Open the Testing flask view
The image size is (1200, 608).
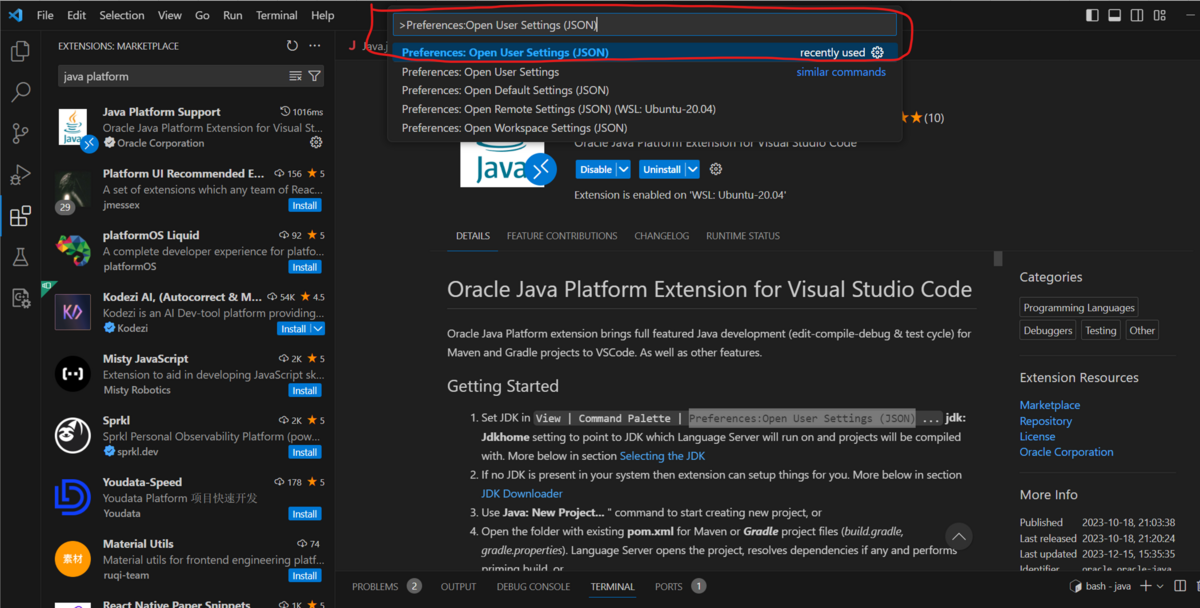(x=20, y=257)
